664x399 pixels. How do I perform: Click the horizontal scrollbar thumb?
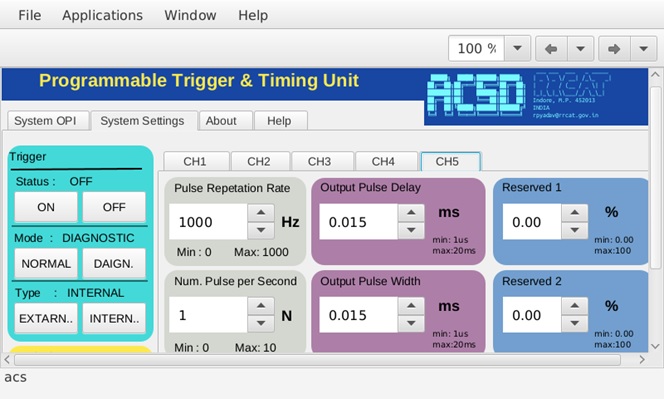point(317,360)
